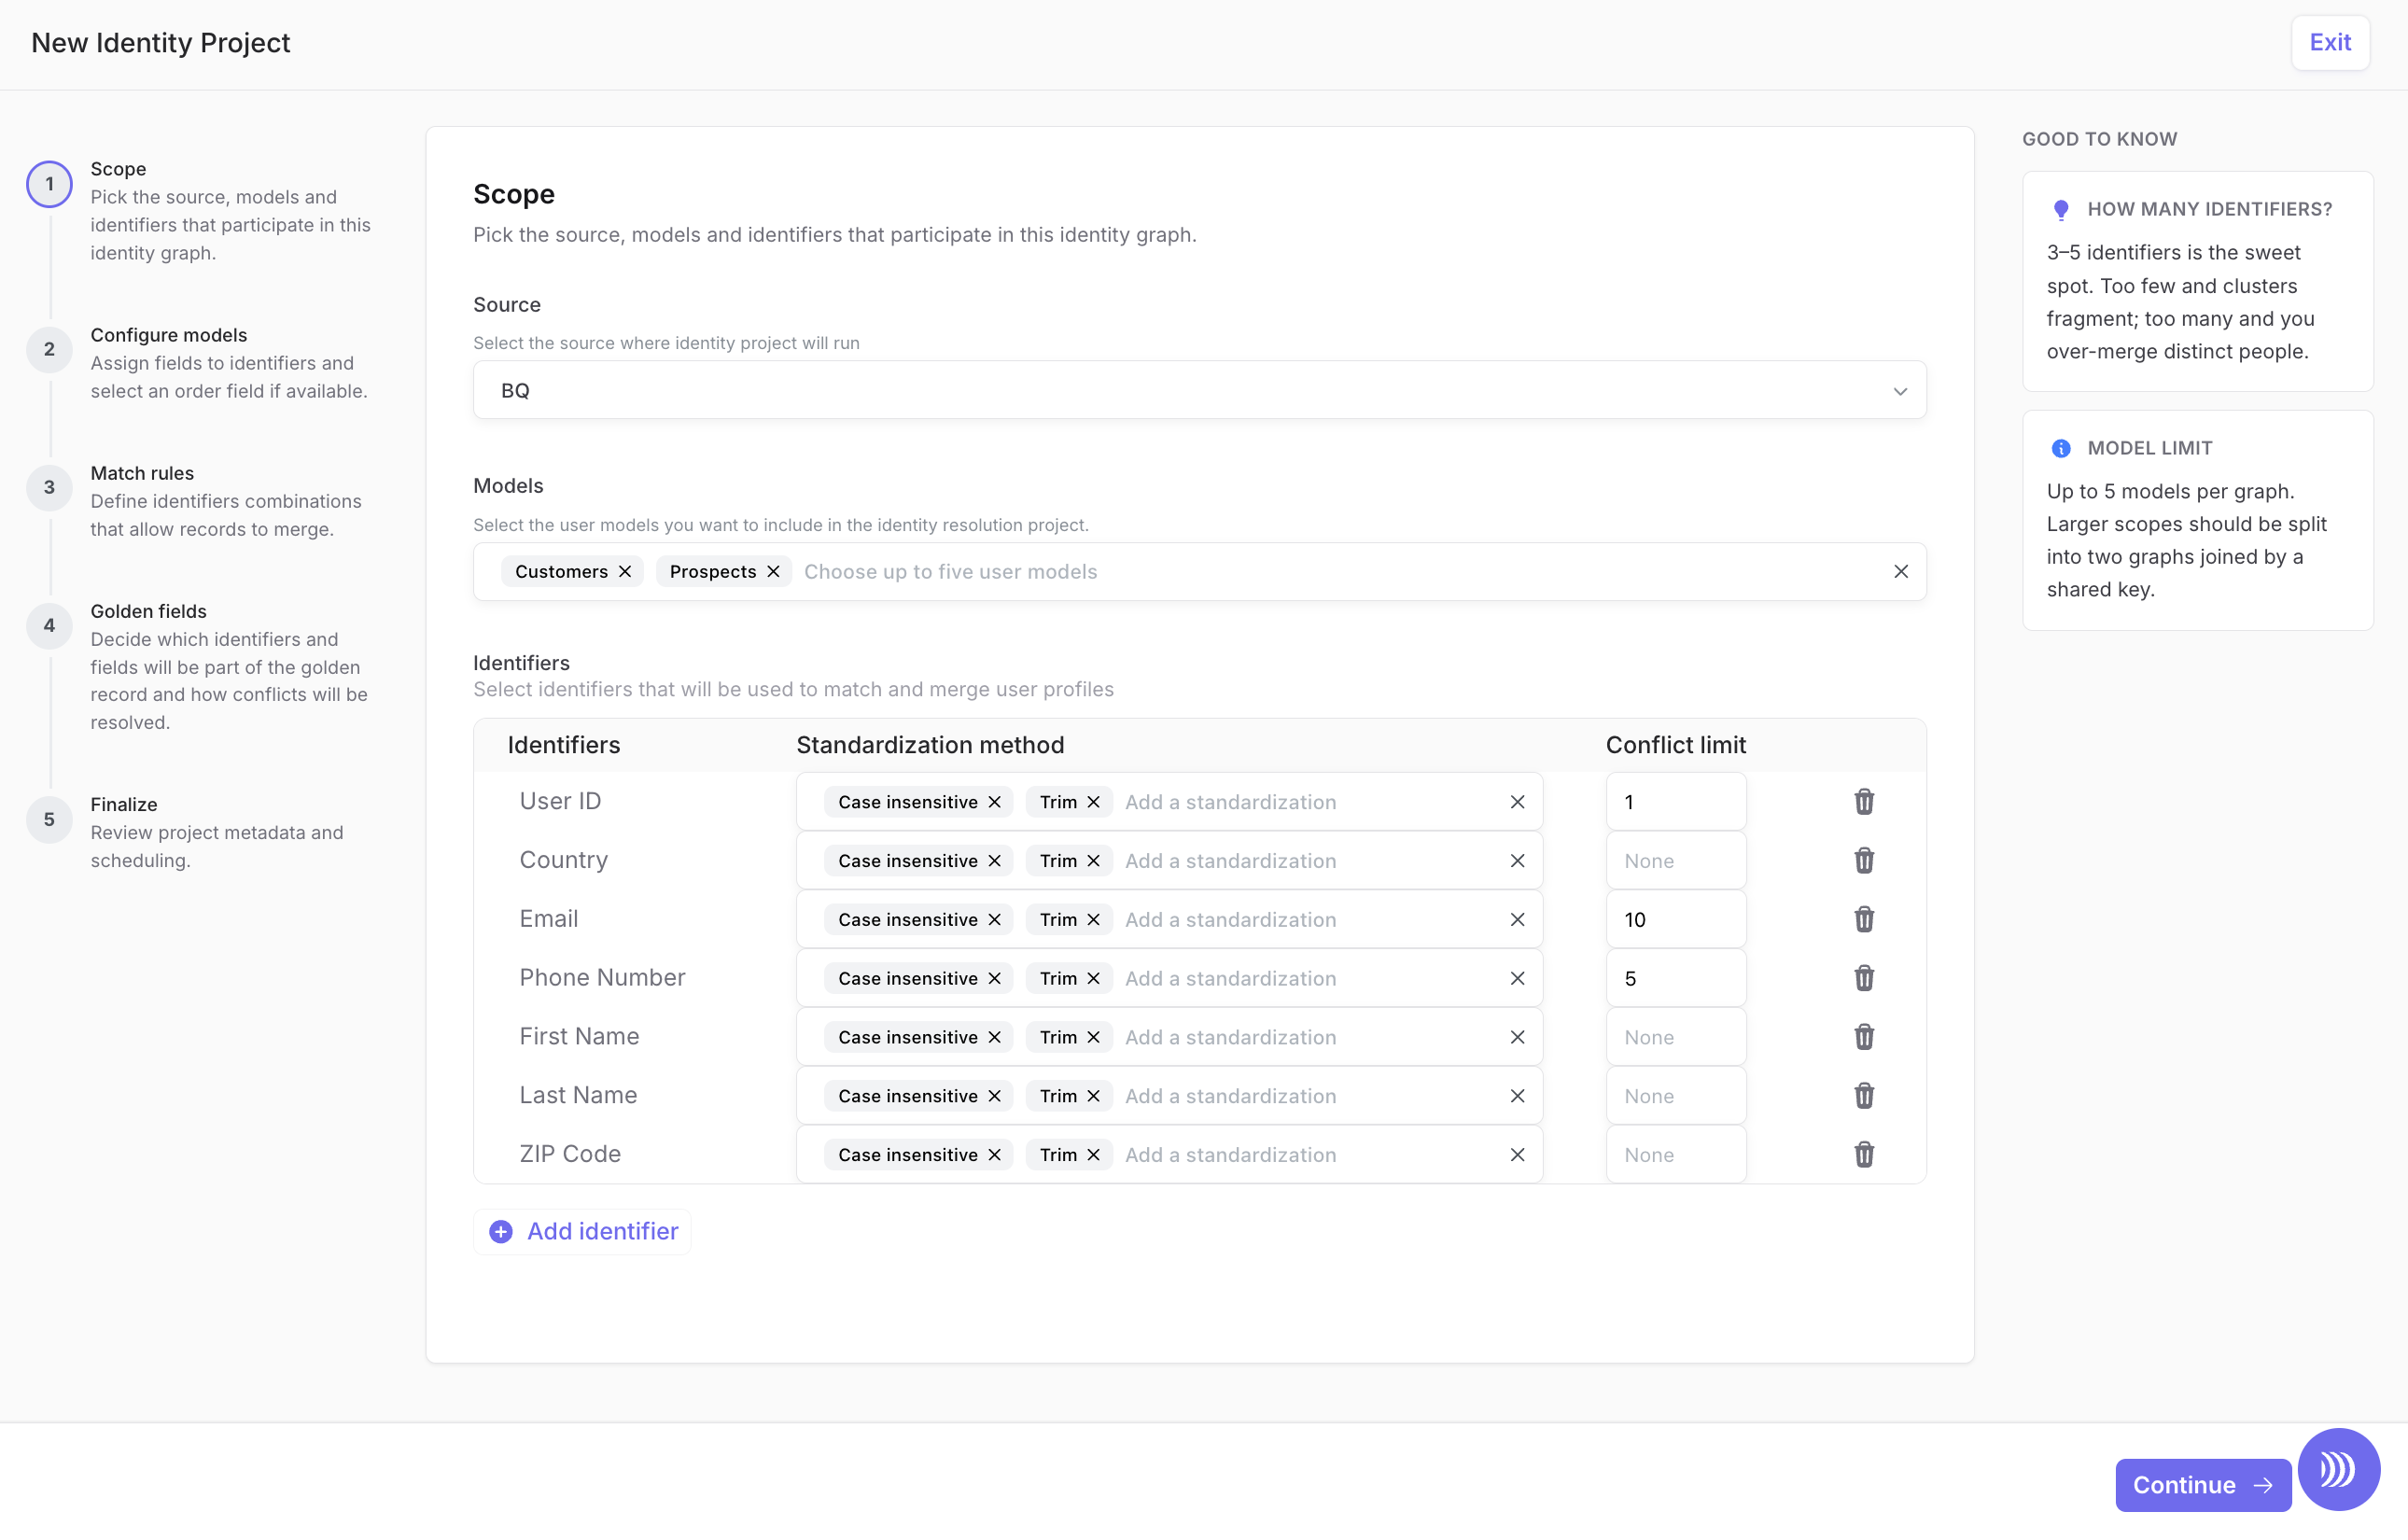The image size is (2408, 1540).
Task: Delete the First Name identifier row
Action: point(1864,1036)
